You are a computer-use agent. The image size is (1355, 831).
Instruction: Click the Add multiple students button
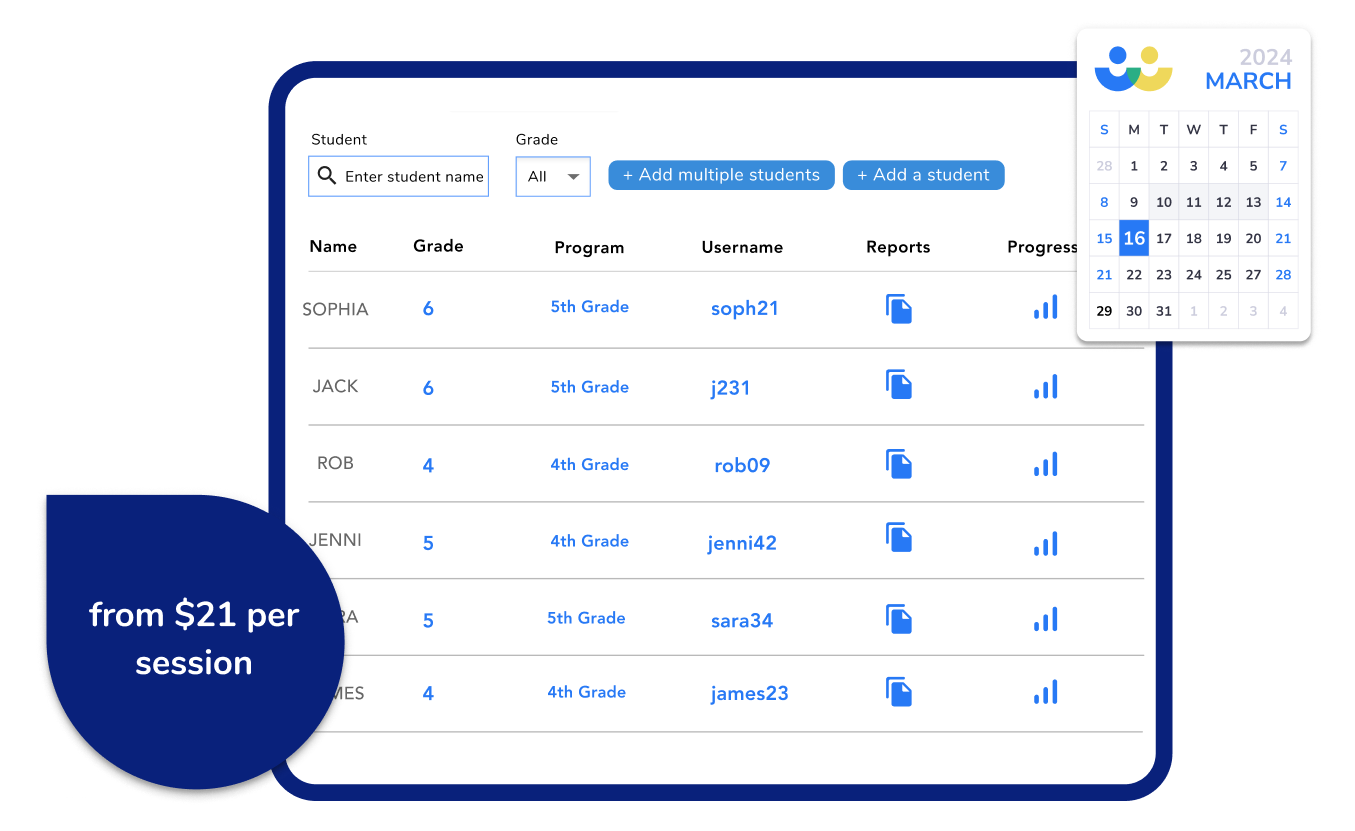pos(721,175)
